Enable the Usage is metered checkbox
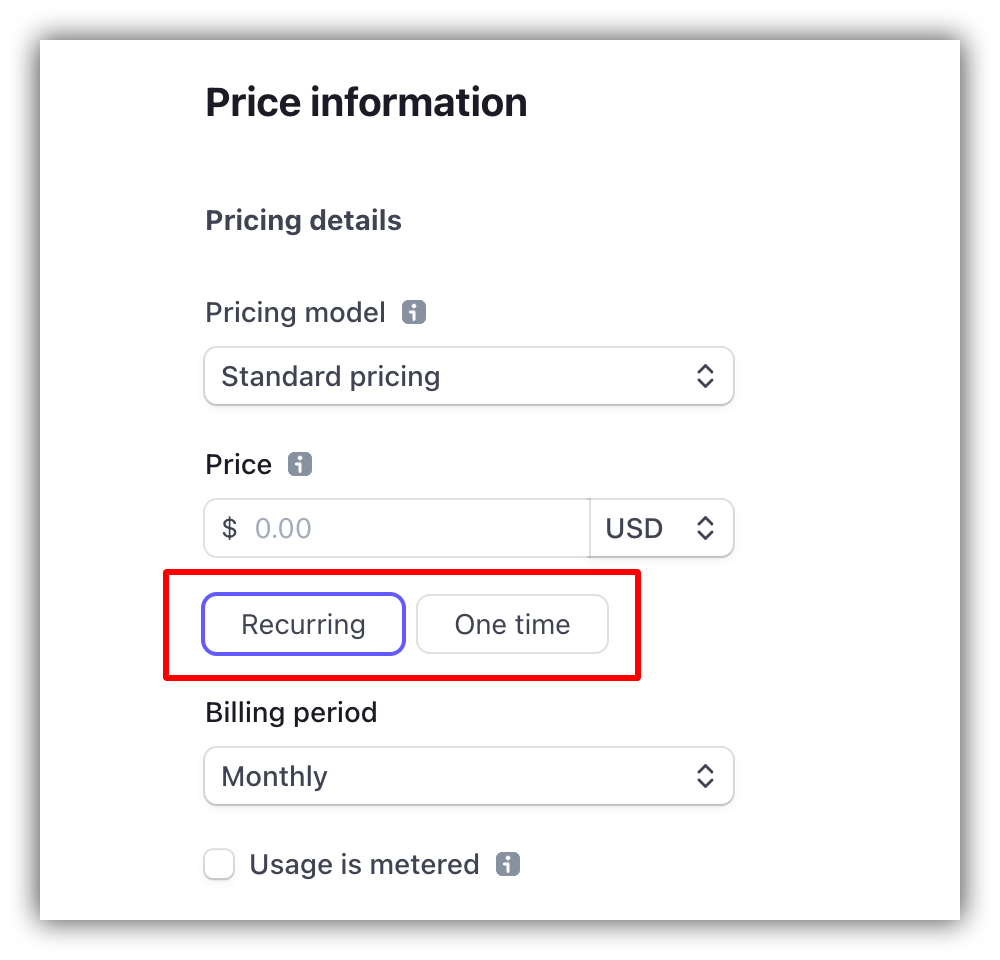This screenshot has height=960, width=1000. (x=218, y=864)
